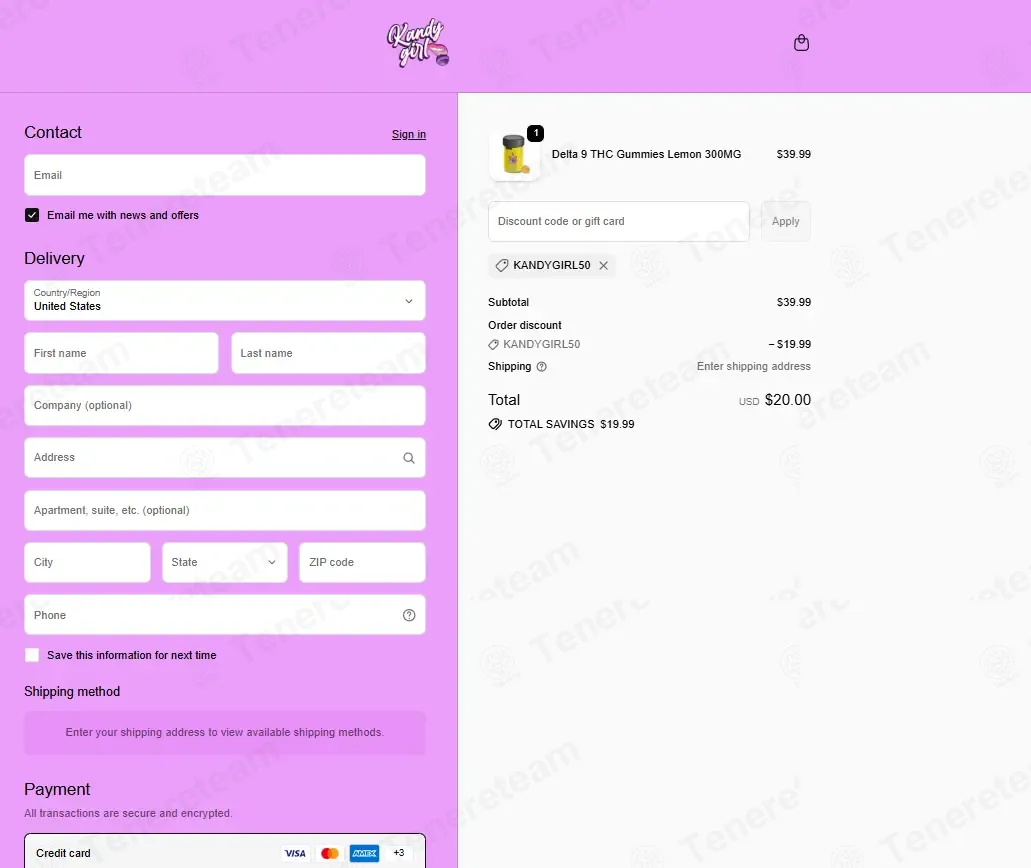The width and height of the screenshot is (1031, 868).
Task: Click the order discount tag icon
Action: click(x=493, y=345)
